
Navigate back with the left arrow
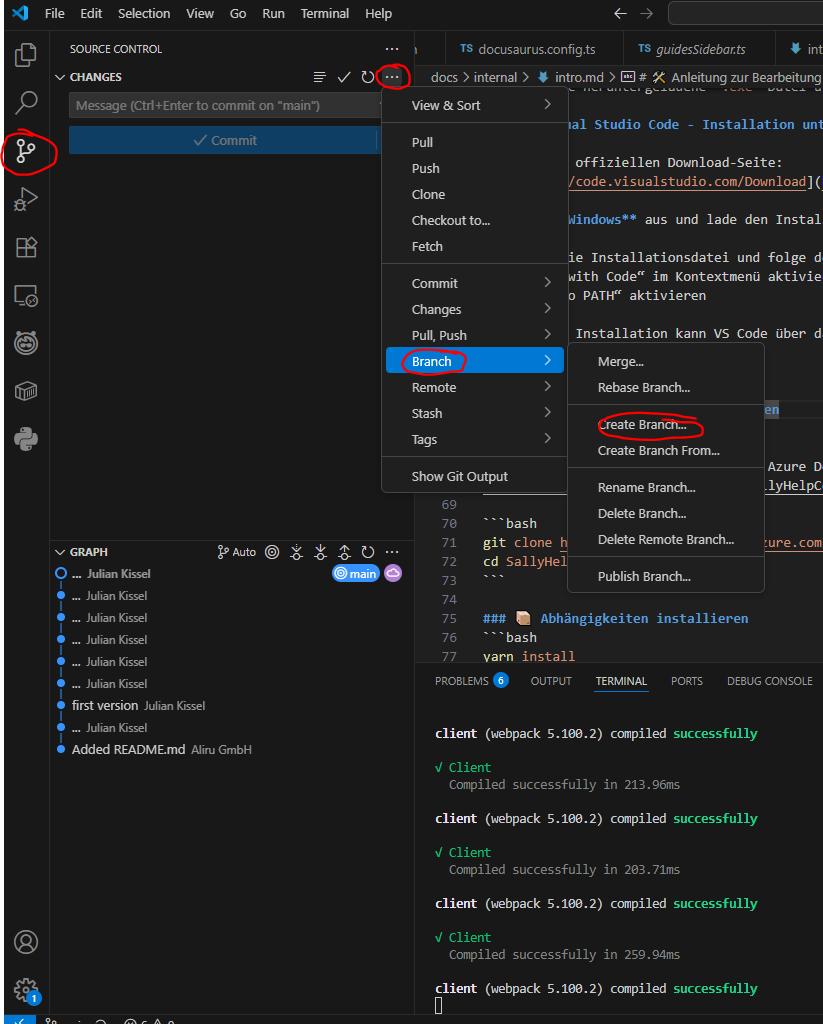620,13
